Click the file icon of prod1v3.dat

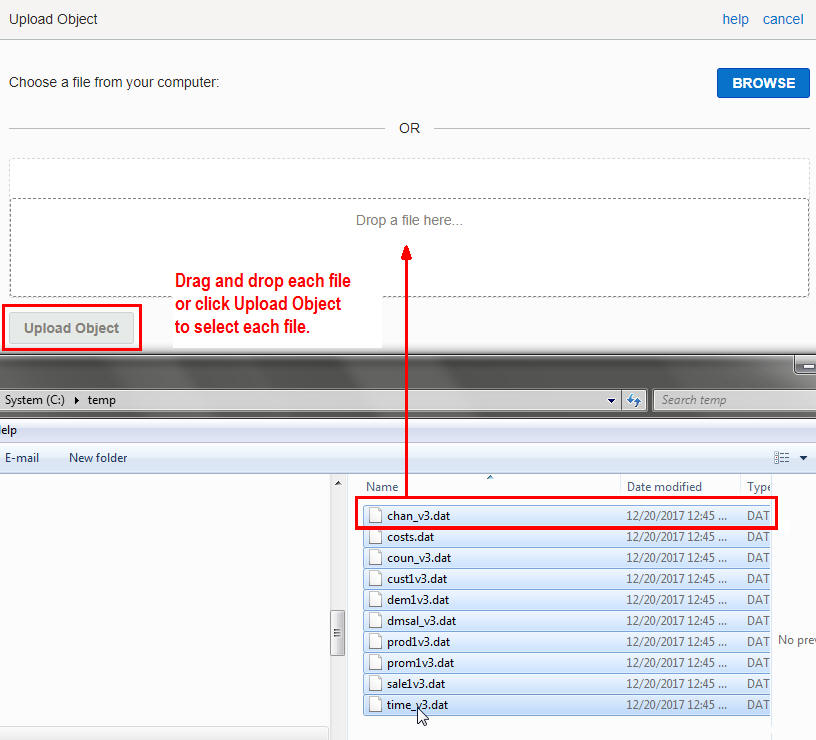pos(375,642)
